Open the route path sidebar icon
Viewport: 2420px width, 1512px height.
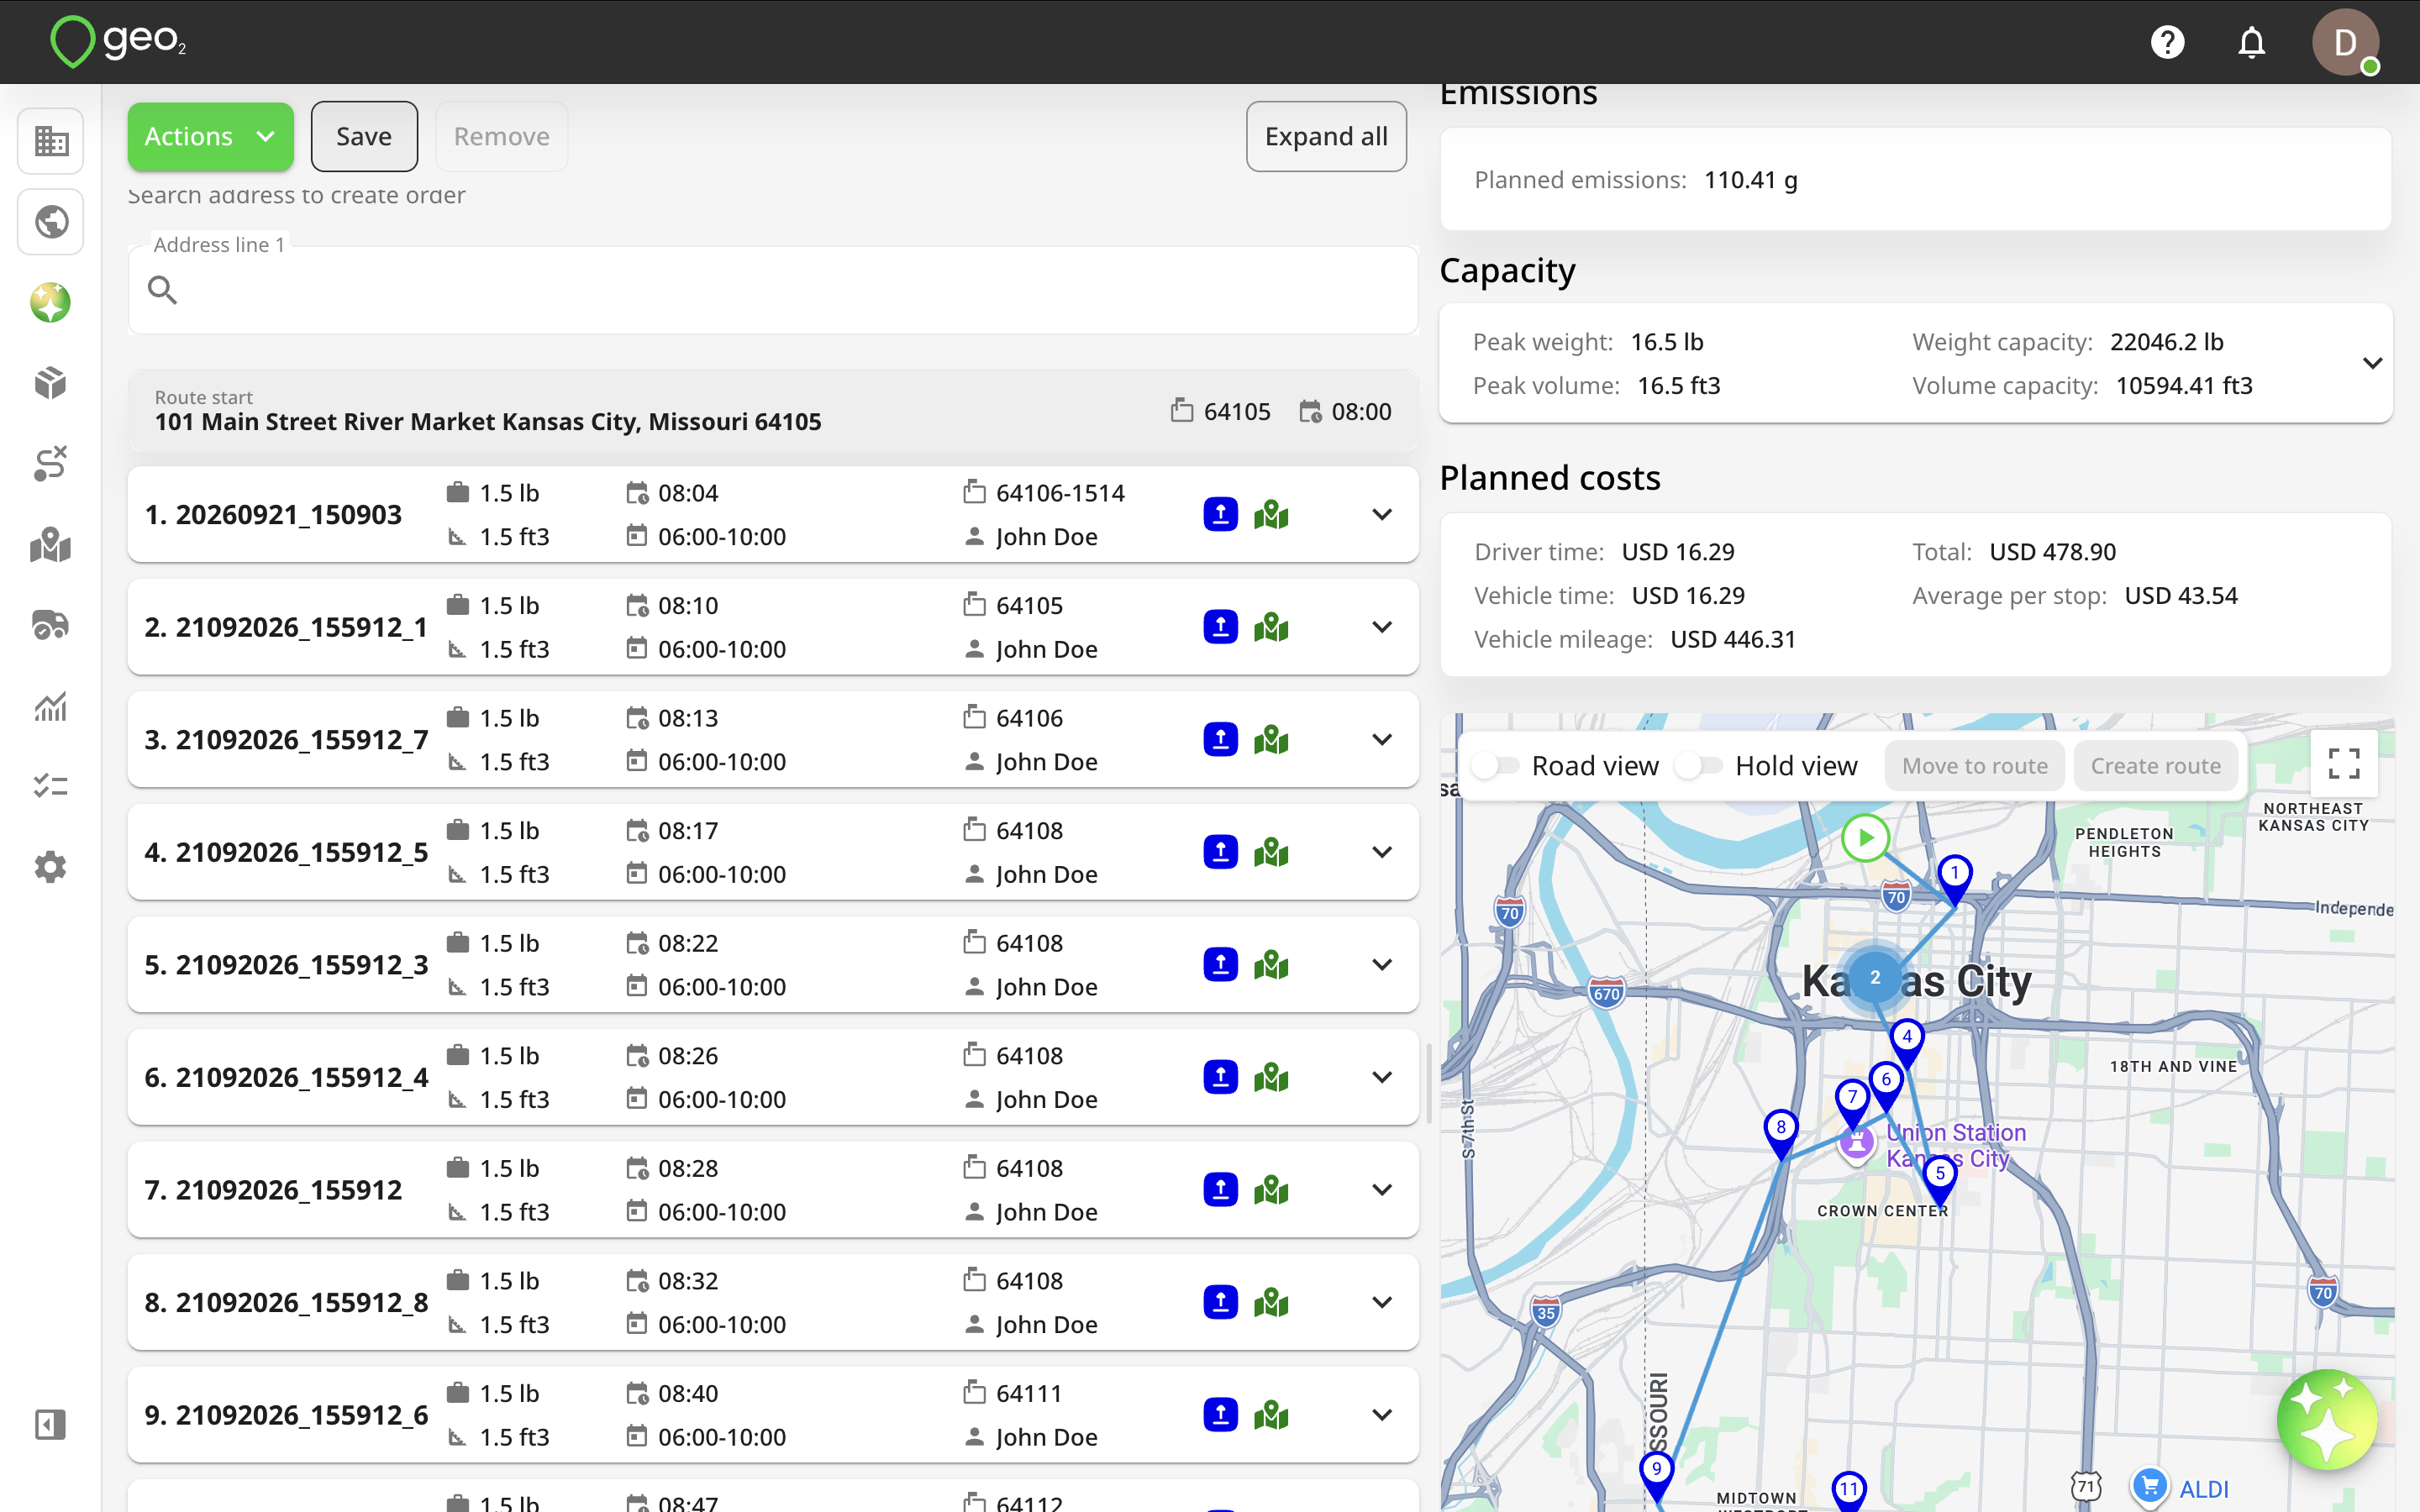51,464
